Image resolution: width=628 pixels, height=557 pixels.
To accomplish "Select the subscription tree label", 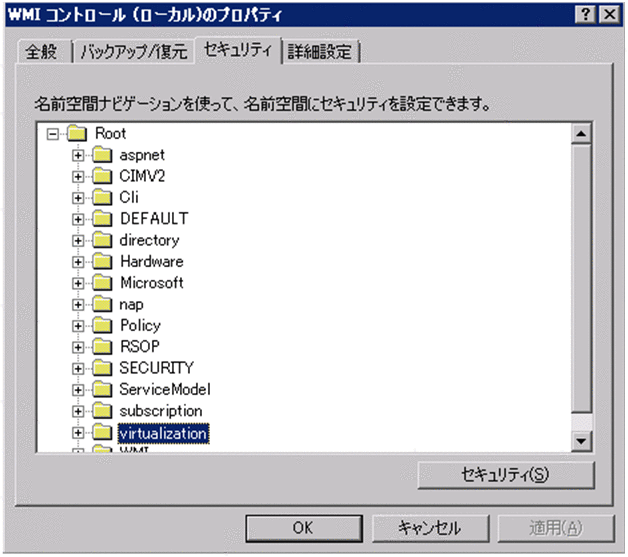I will tap(161, 411).
